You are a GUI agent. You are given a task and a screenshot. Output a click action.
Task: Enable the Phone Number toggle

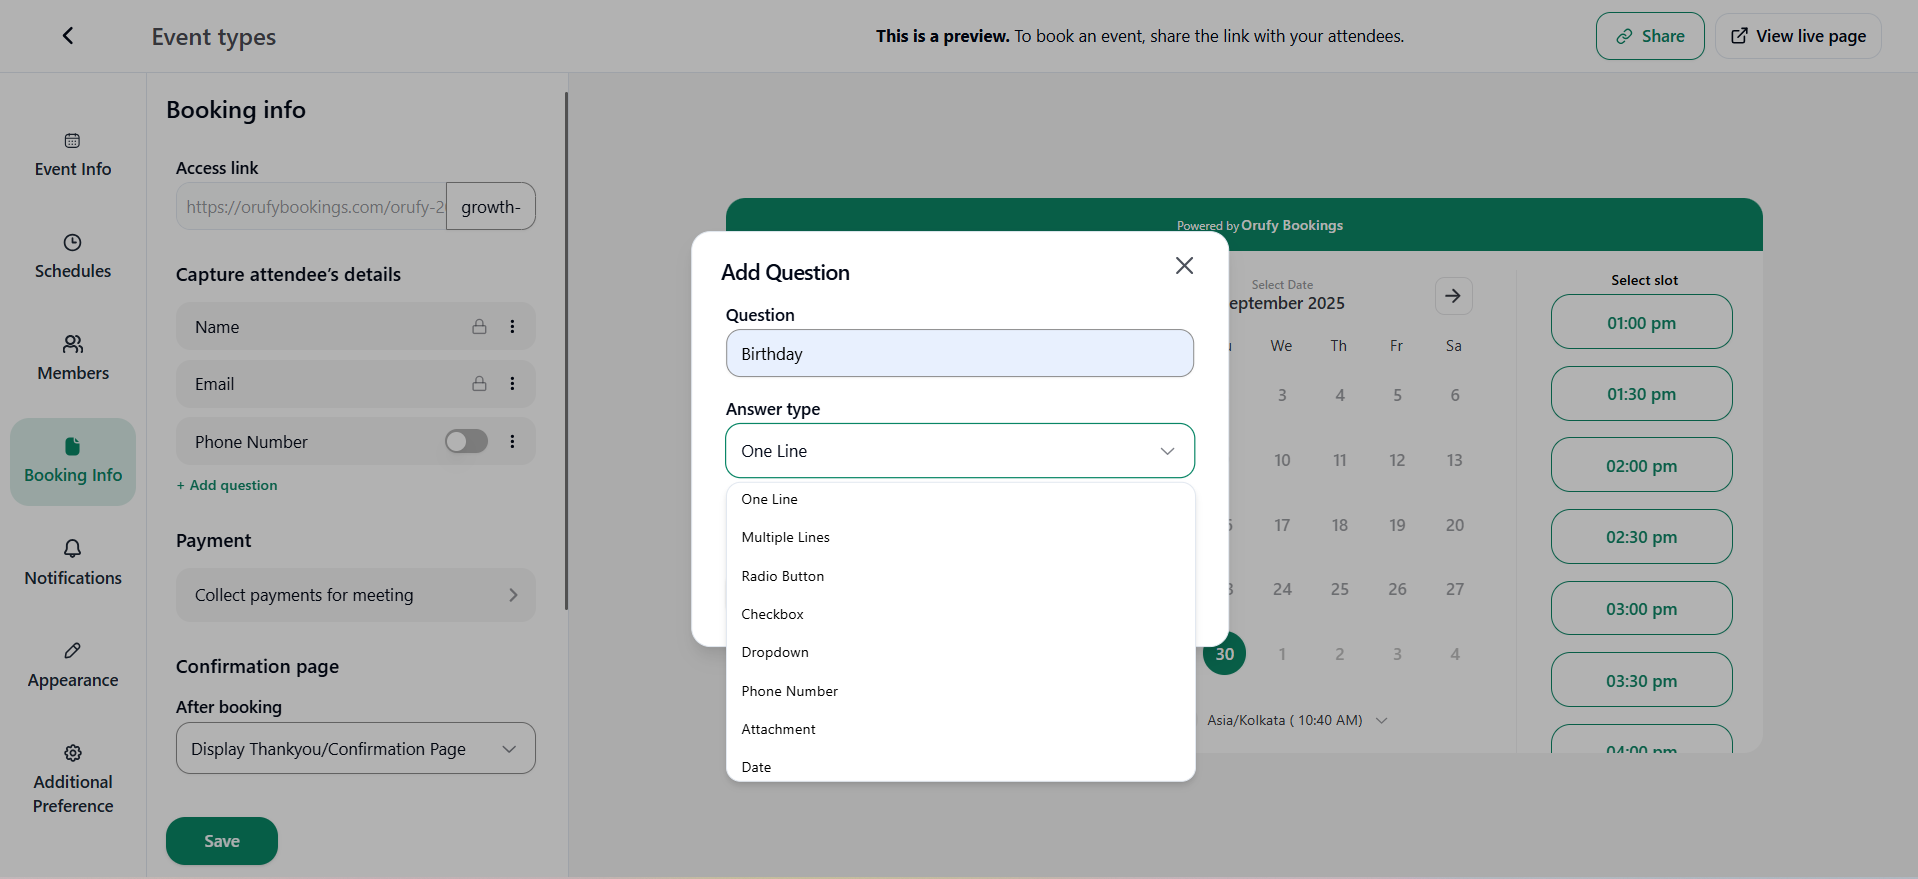[x=466, y=442]
